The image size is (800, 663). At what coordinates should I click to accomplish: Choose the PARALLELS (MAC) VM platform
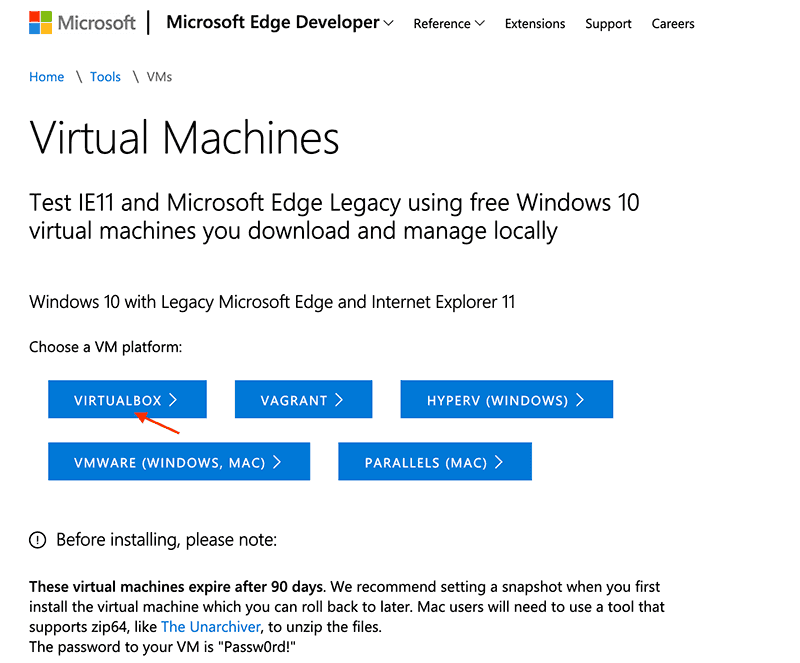click(435, 461)
